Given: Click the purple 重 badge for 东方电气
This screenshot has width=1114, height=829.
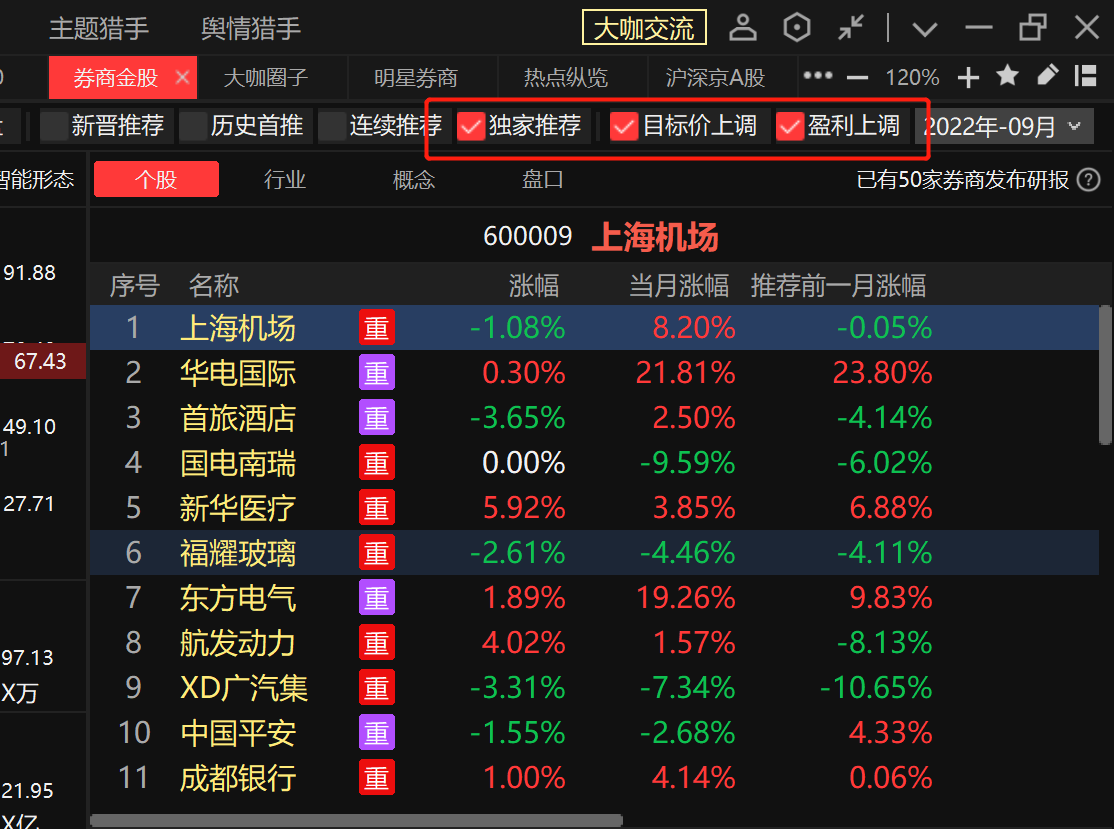Looking at the screenshot, I should [x=377, y=598].
